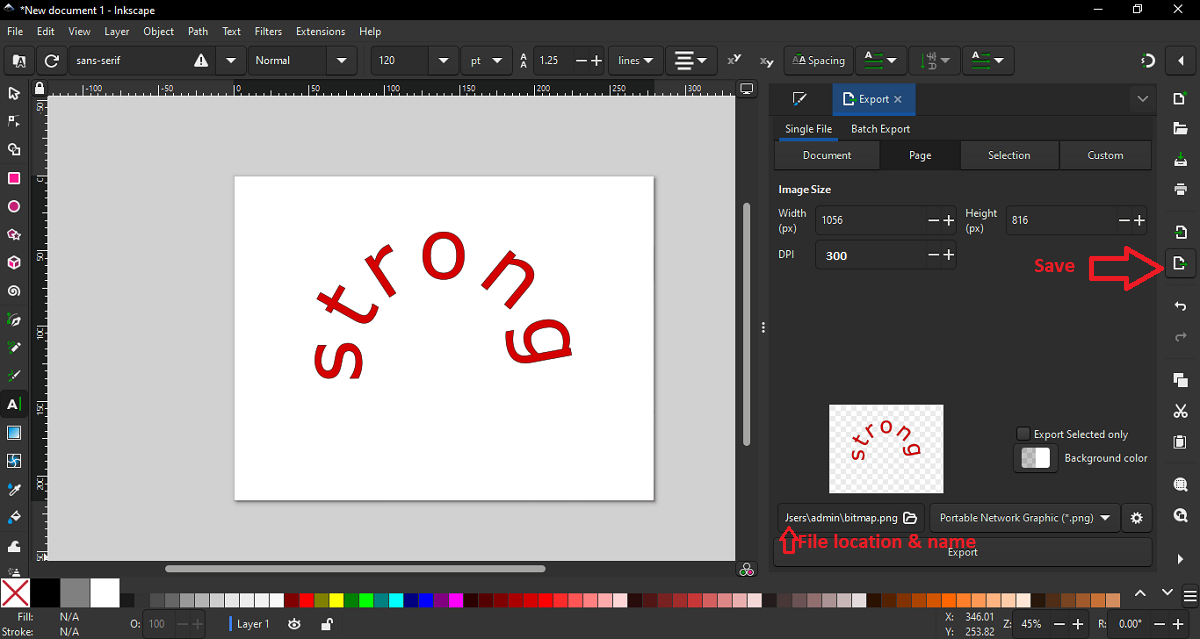The image size is (1200, 639).
Task: Select the Star tool
Action: pyautogui.click(x=14, y=234)
